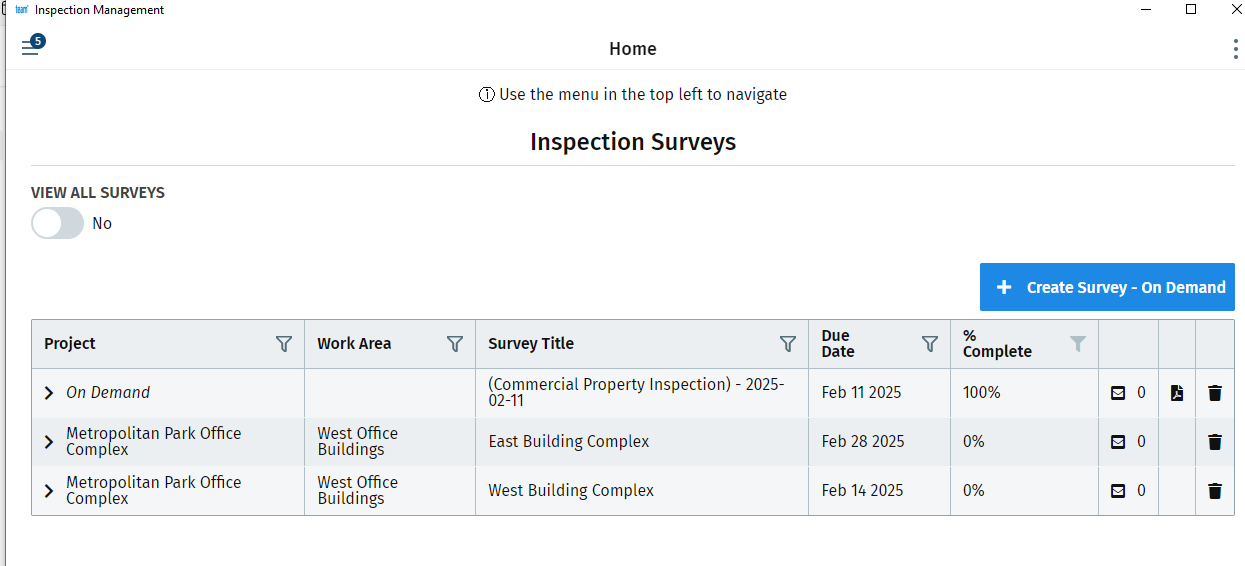Image resolution: width=1245 pixels, height=566 pixels.
Task: Click the % Complete filter icon
Action: [x=1077, y=344]
